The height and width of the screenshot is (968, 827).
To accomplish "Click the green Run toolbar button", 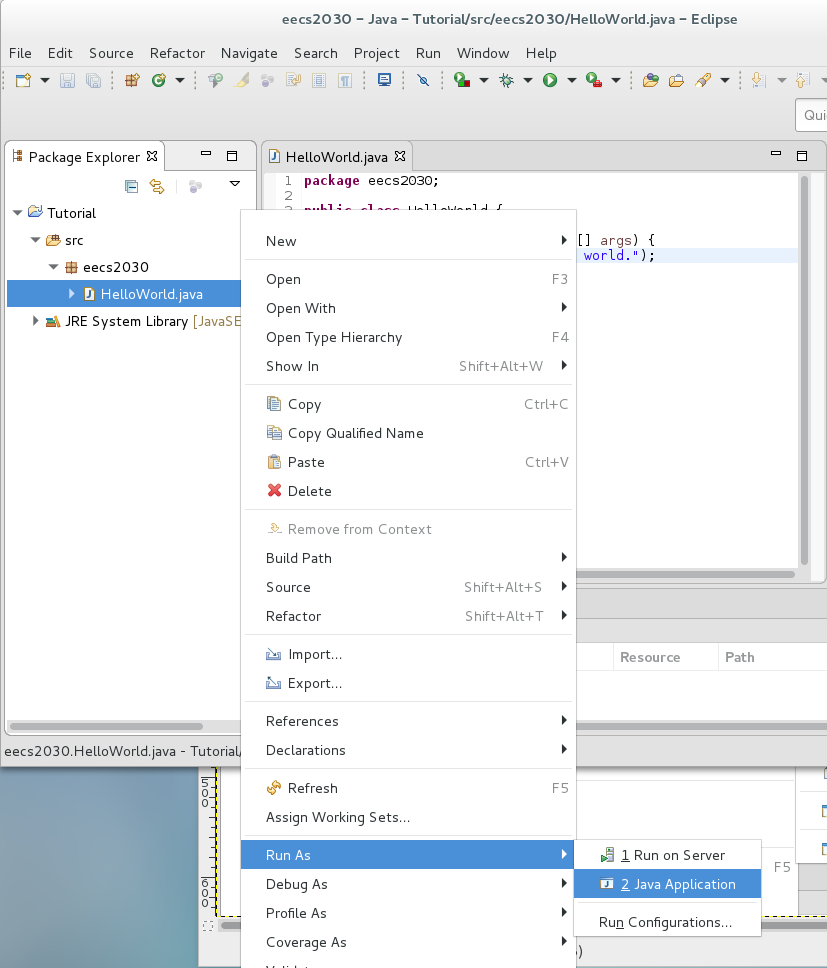I will click(x=550, y=80).
